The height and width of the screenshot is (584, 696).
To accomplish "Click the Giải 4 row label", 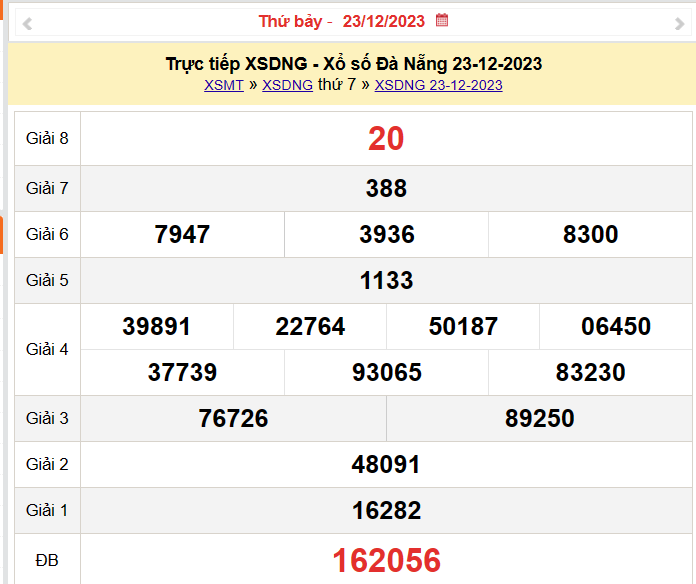I will (47, 350).
